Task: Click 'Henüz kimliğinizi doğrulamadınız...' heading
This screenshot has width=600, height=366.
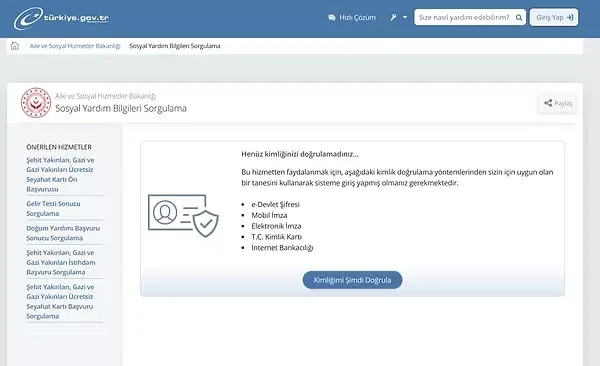Action: pyautogui.click(x=300, y=154)
